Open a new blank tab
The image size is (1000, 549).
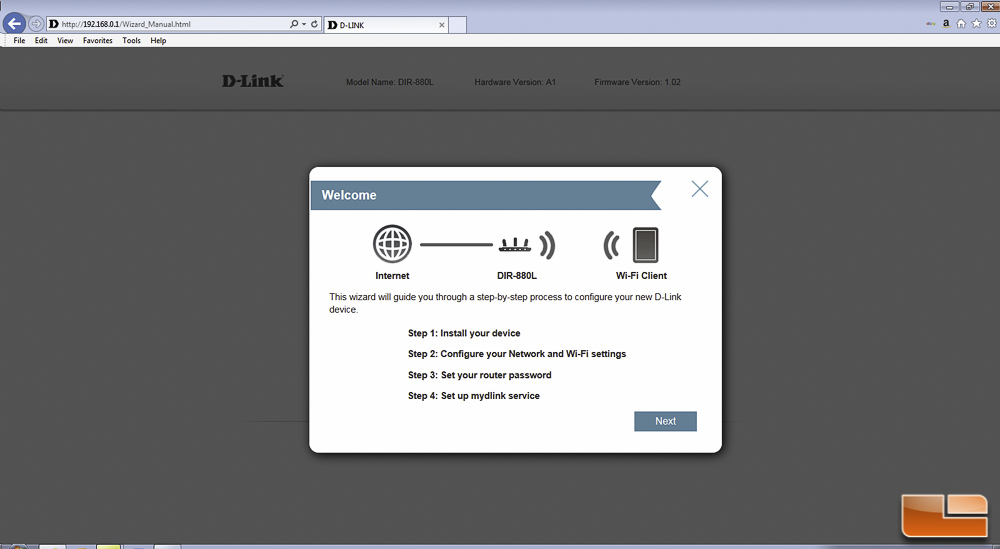(458, 25)
